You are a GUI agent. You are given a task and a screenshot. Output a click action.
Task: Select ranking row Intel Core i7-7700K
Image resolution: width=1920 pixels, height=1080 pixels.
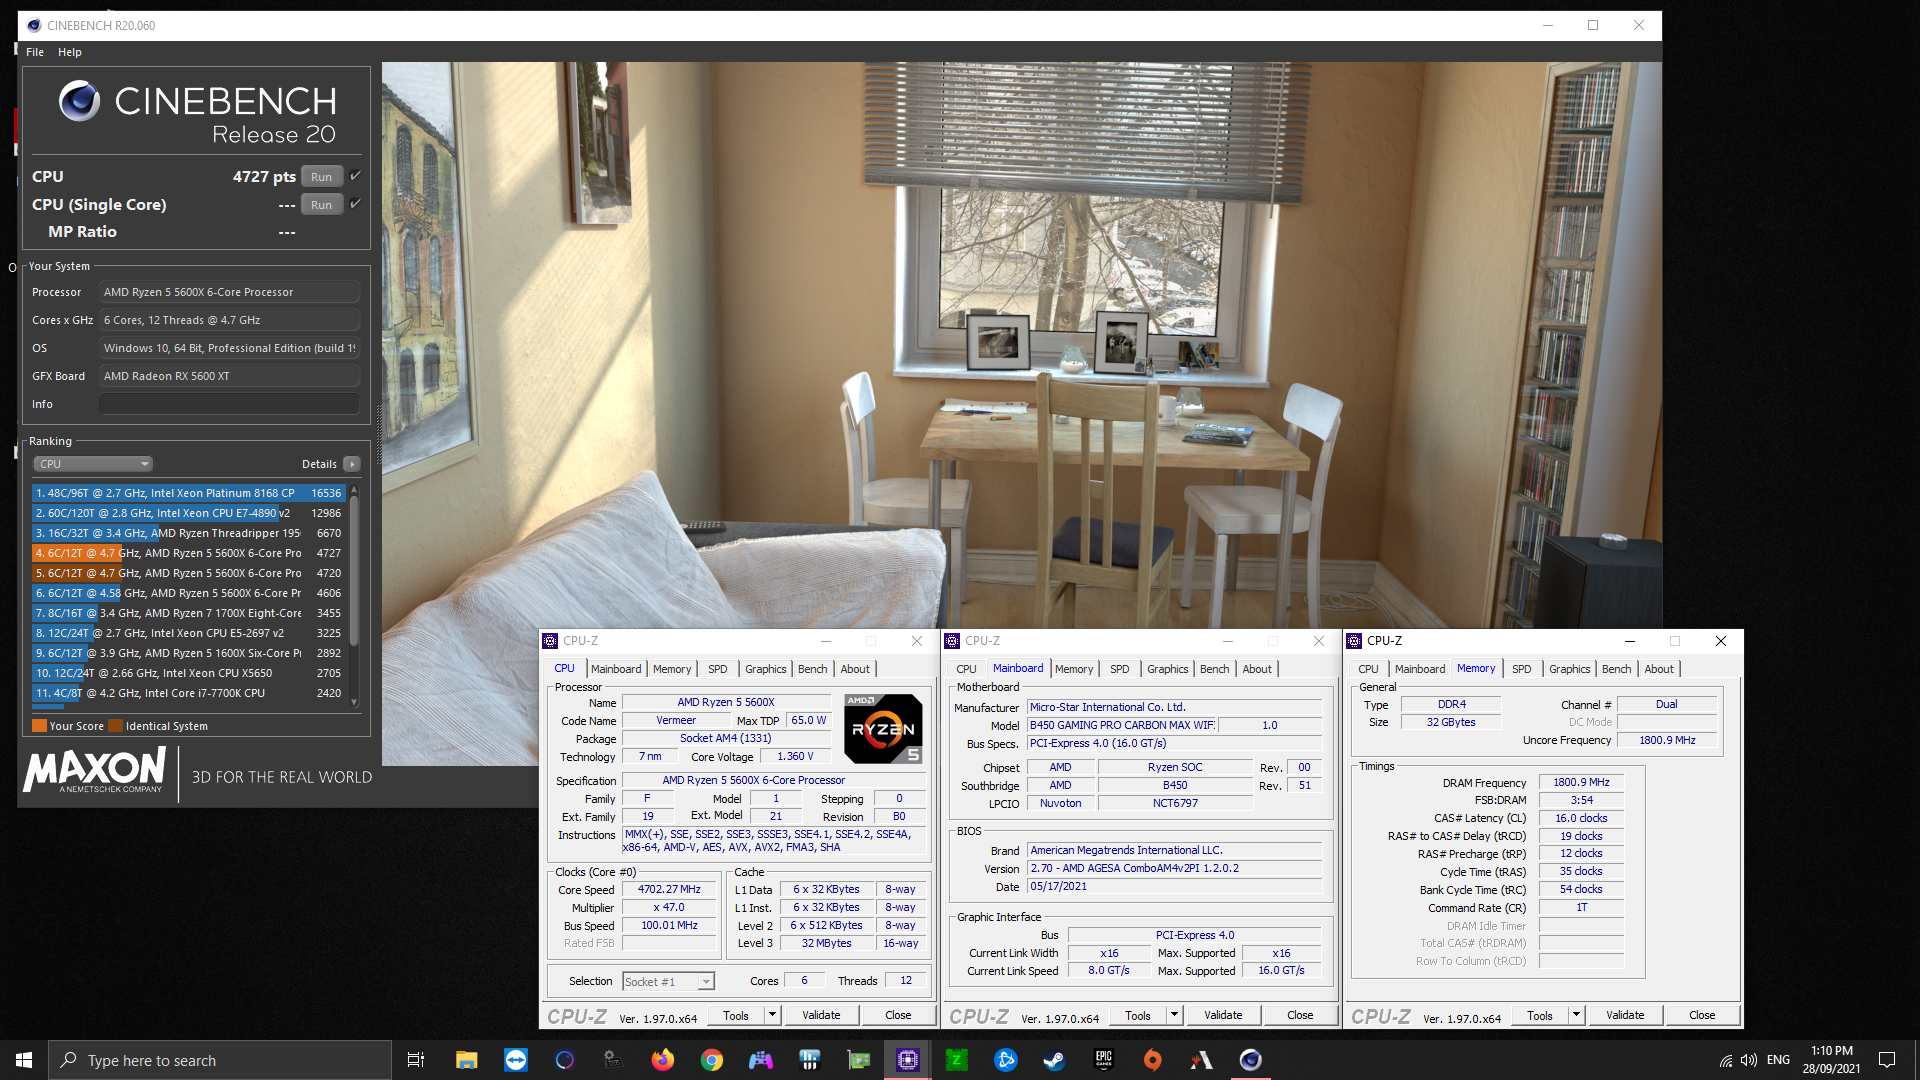[x=188, y=693]
